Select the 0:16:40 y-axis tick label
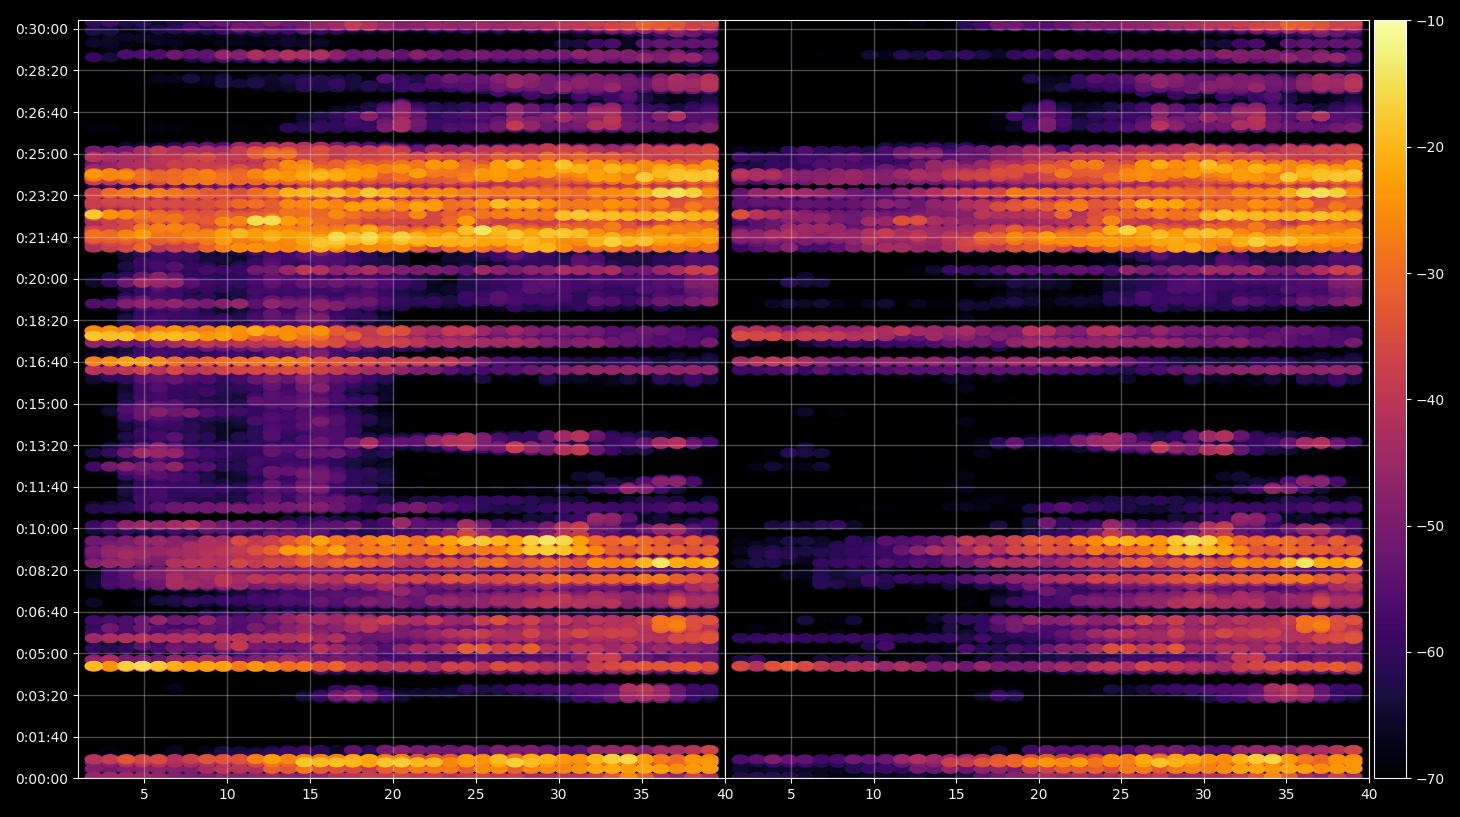 42,362
